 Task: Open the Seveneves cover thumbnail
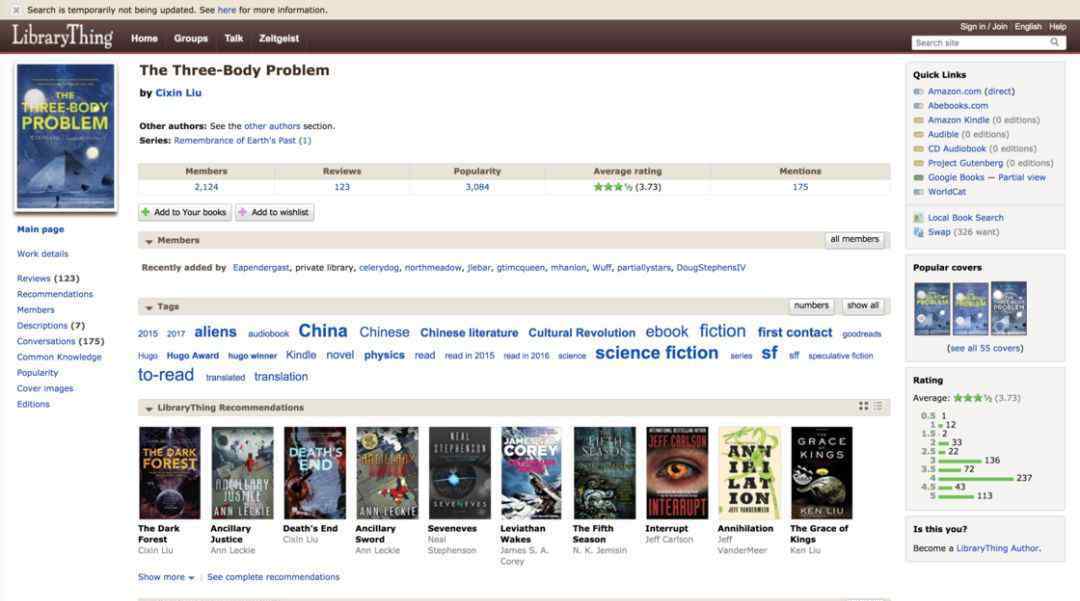pos(459,473)
